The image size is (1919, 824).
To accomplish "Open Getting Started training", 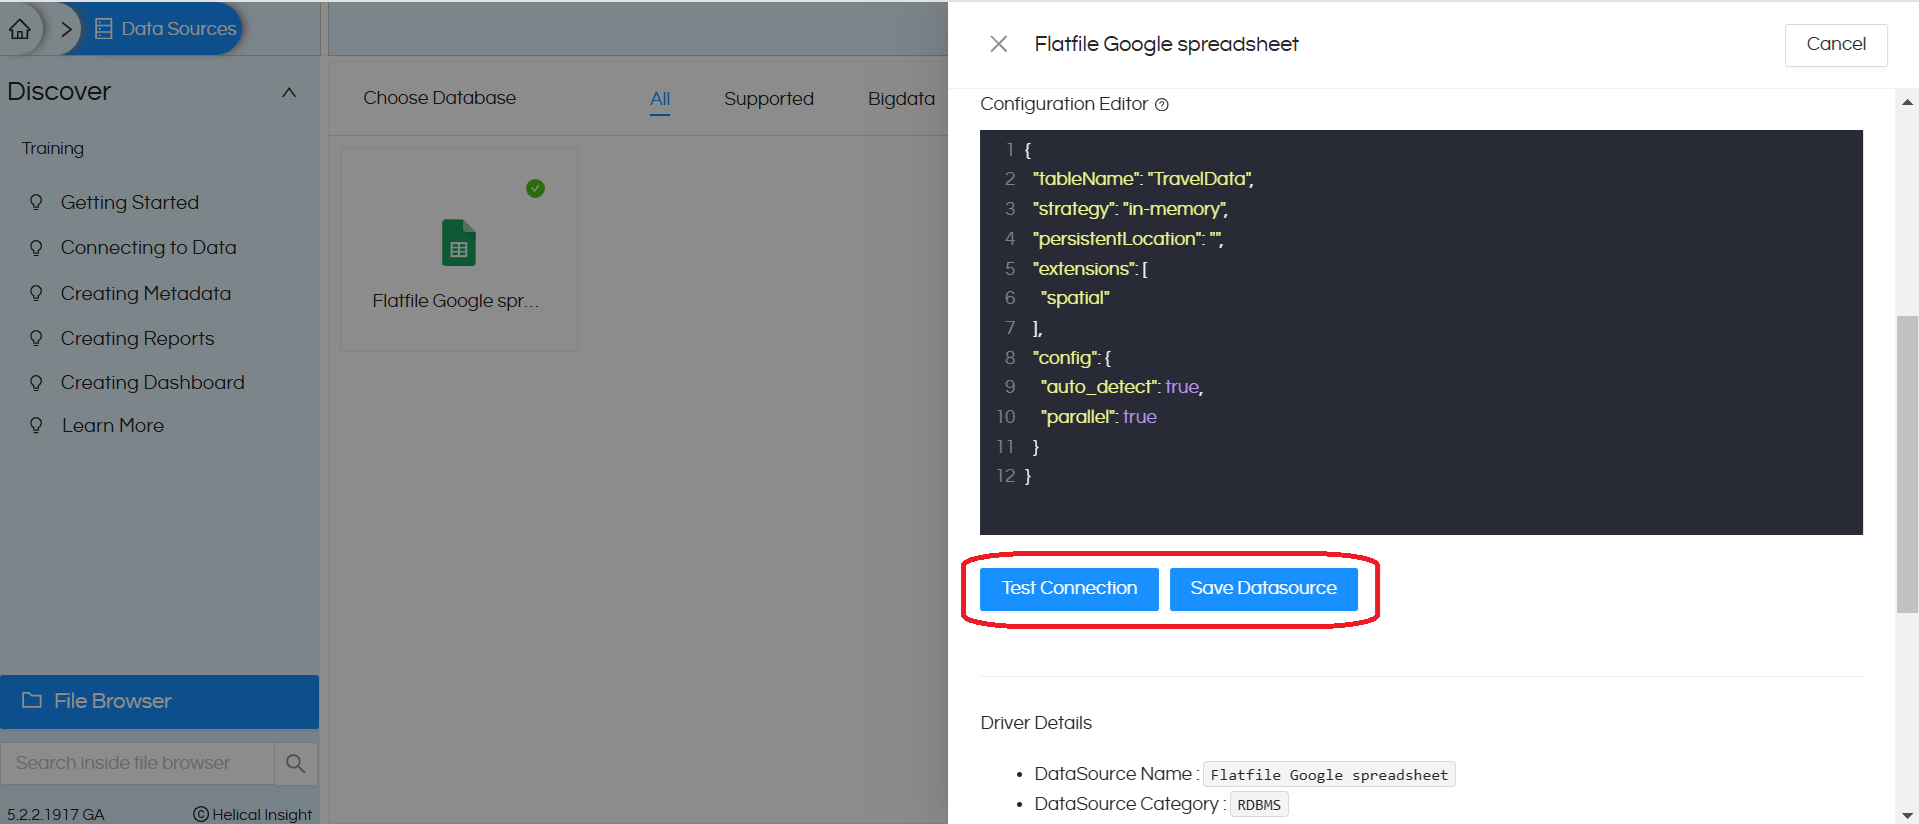I will [130, 202].
